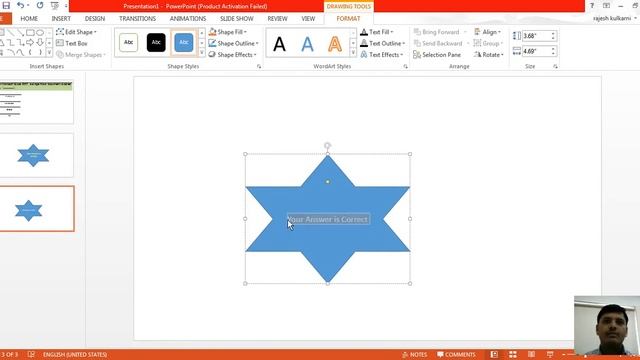The width and height of the screenshot is (640, 360).
Task: Open the Text Effects dropdown
Action: click(x=382, y=55)
